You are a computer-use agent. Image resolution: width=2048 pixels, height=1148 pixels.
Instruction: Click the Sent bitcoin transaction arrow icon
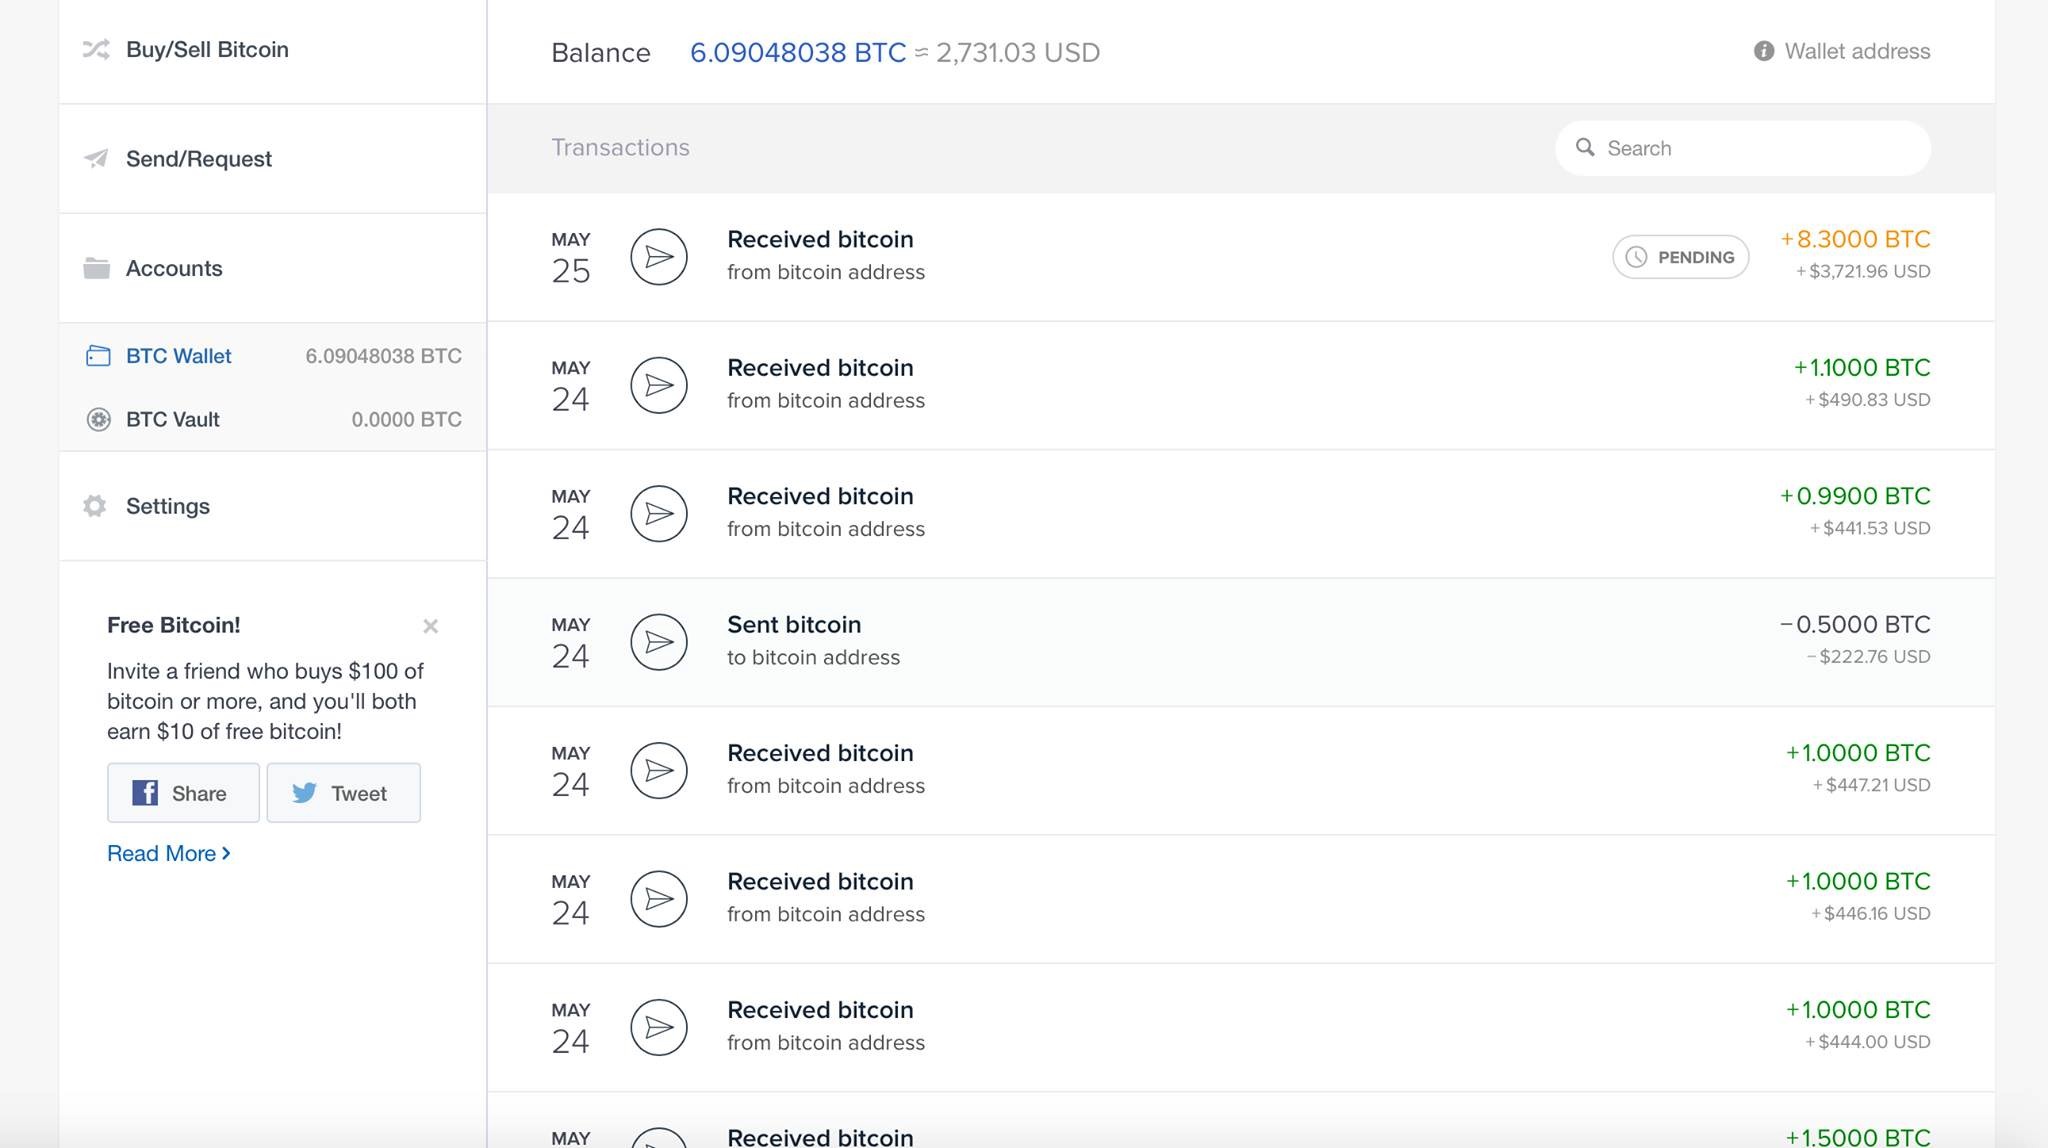[x=659, y=642]
